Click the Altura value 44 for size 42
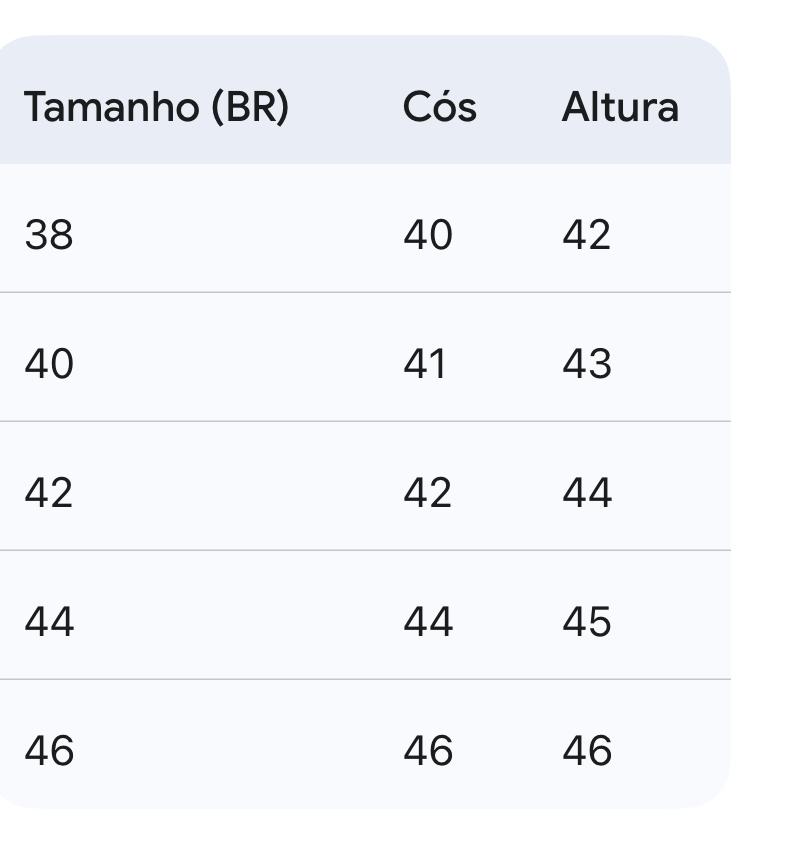The width and height of the screenshot is (798, 857). [x=586, y=493]
